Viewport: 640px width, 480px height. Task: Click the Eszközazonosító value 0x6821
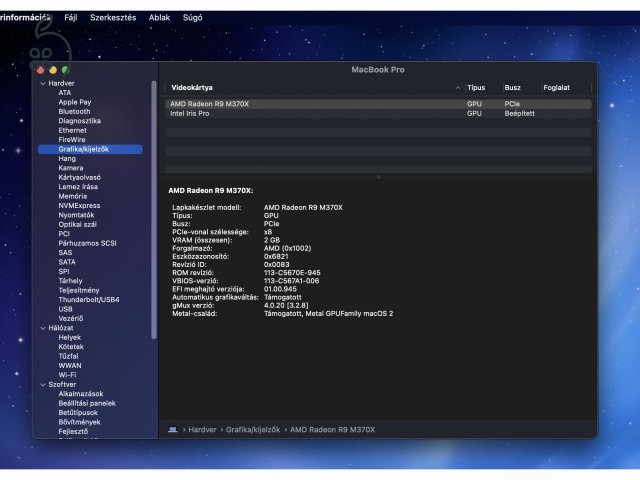pos(276,256)
